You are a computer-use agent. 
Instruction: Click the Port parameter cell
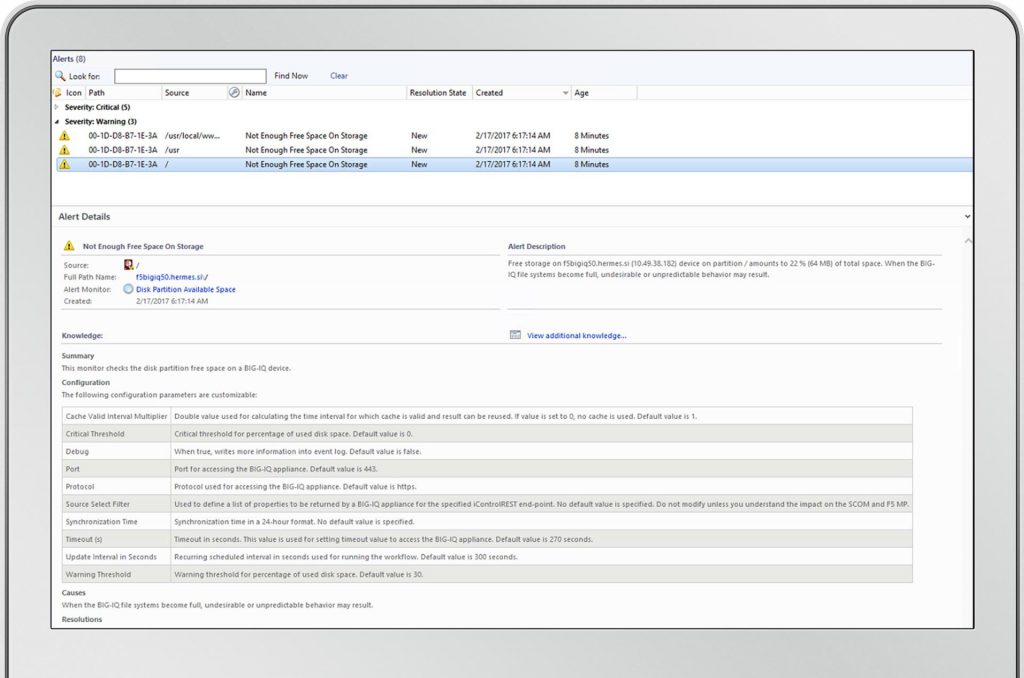pos(116,469)
